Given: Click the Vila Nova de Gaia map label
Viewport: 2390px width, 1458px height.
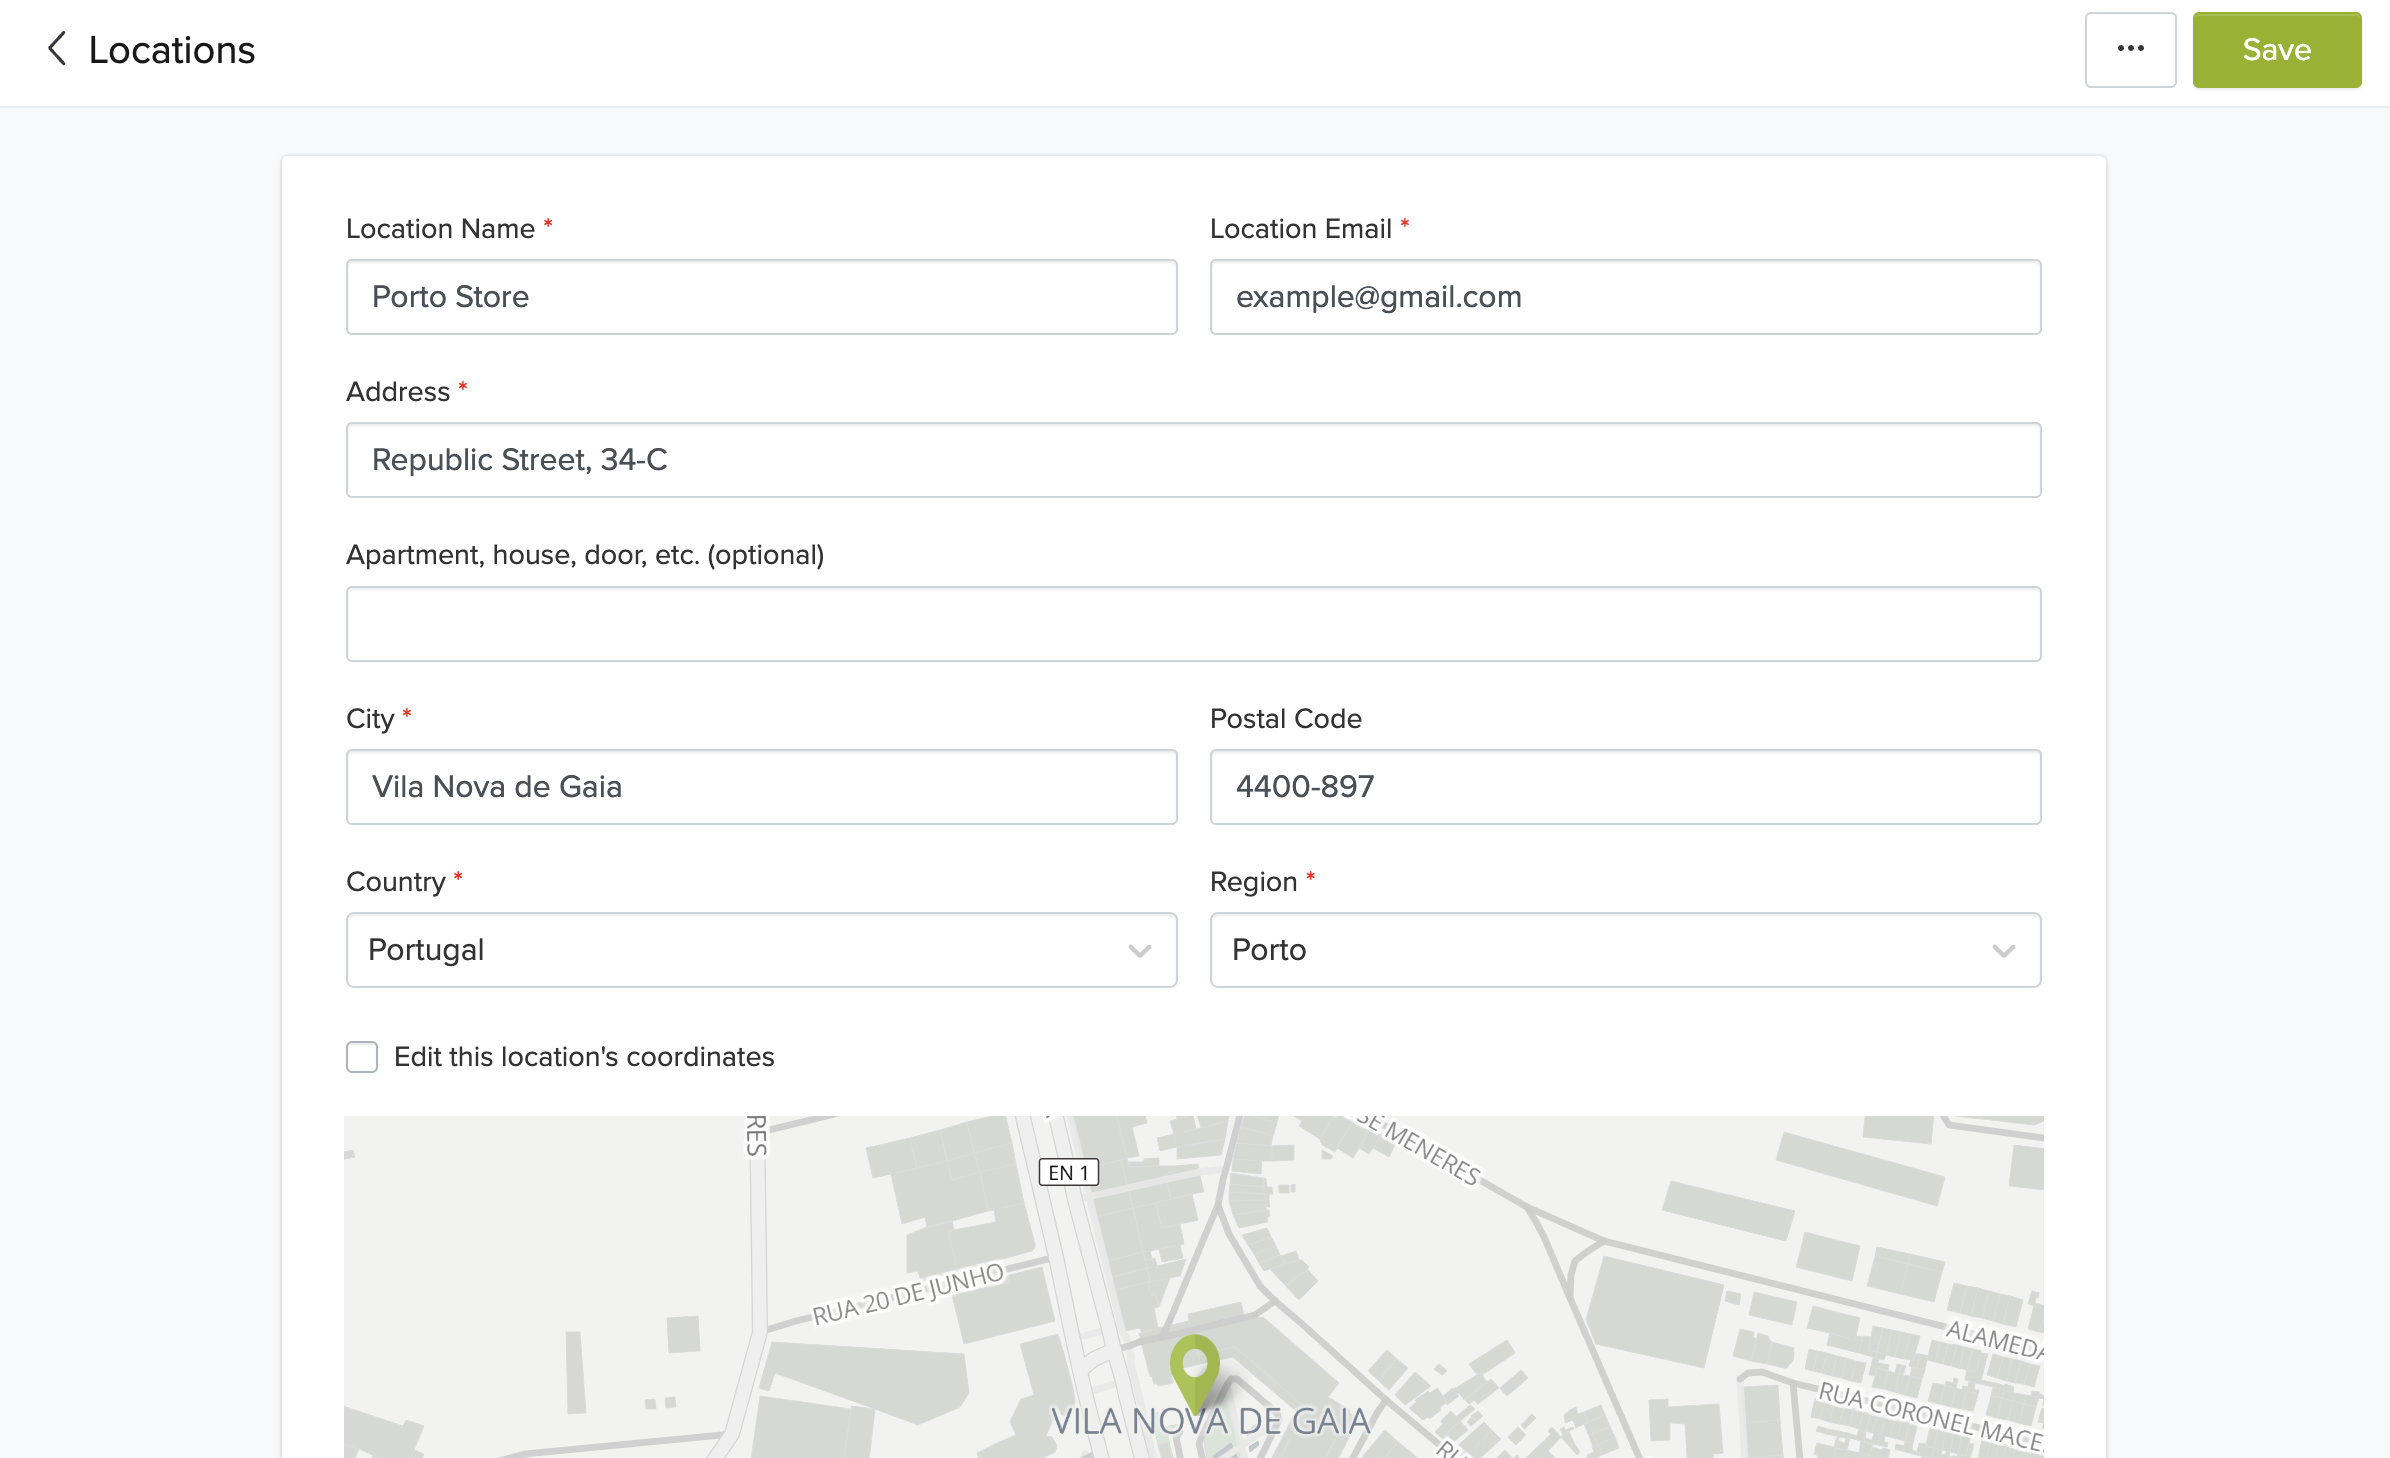Looking at the screenshot, I should (x=1210, y=1421).
